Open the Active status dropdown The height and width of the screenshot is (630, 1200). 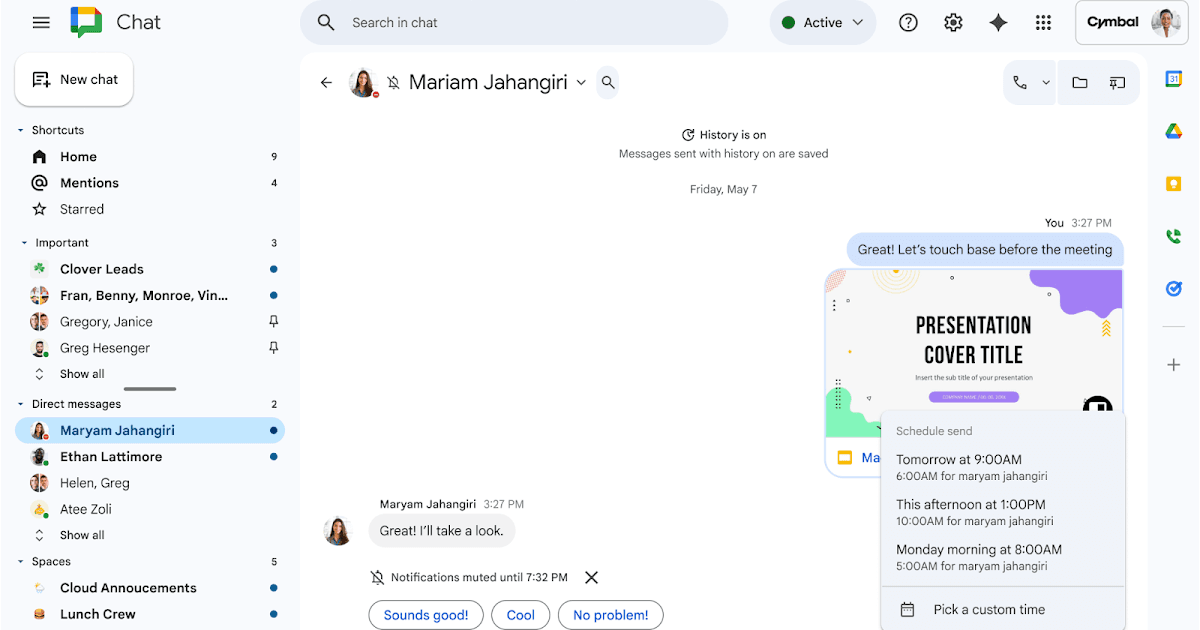point(822,23)
